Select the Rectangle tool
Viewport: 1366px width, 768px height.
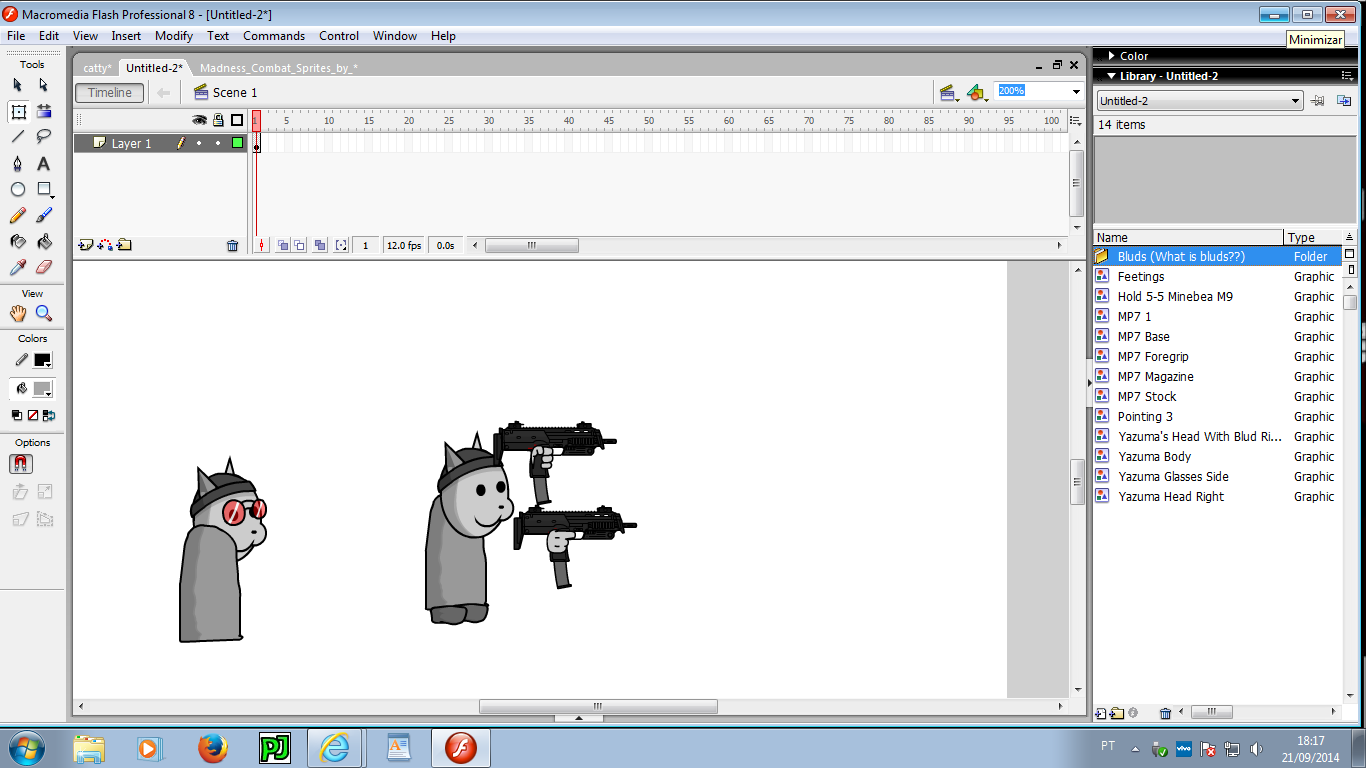44,189
